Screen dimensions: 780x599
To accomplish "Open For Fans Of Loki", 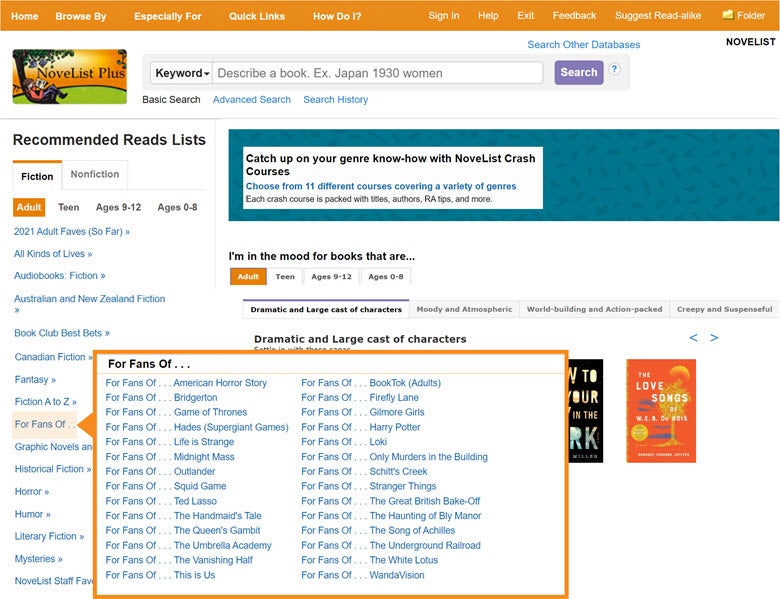I will tap(344, 442).
